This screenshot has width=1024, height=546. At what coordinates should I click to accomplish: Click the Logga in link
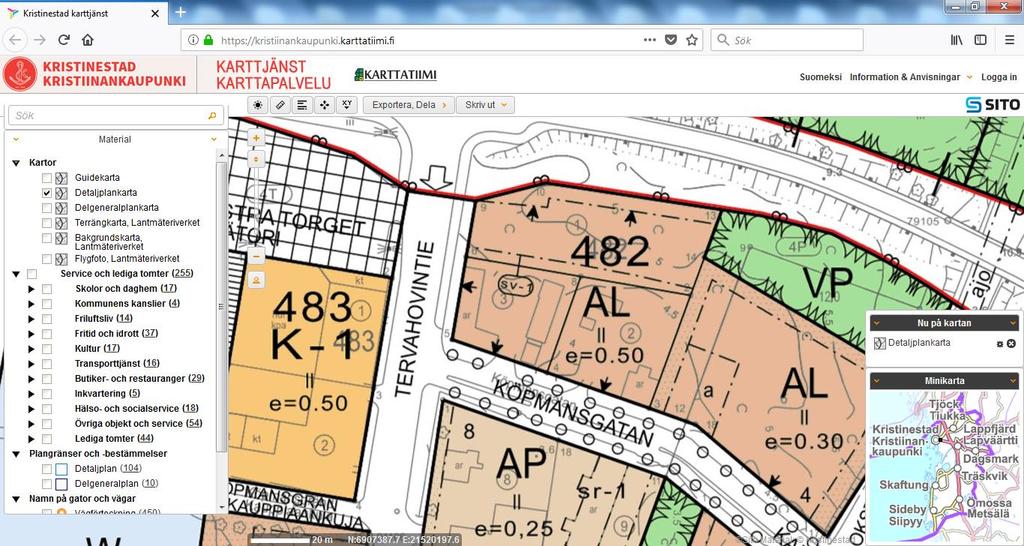click(999, 77)
